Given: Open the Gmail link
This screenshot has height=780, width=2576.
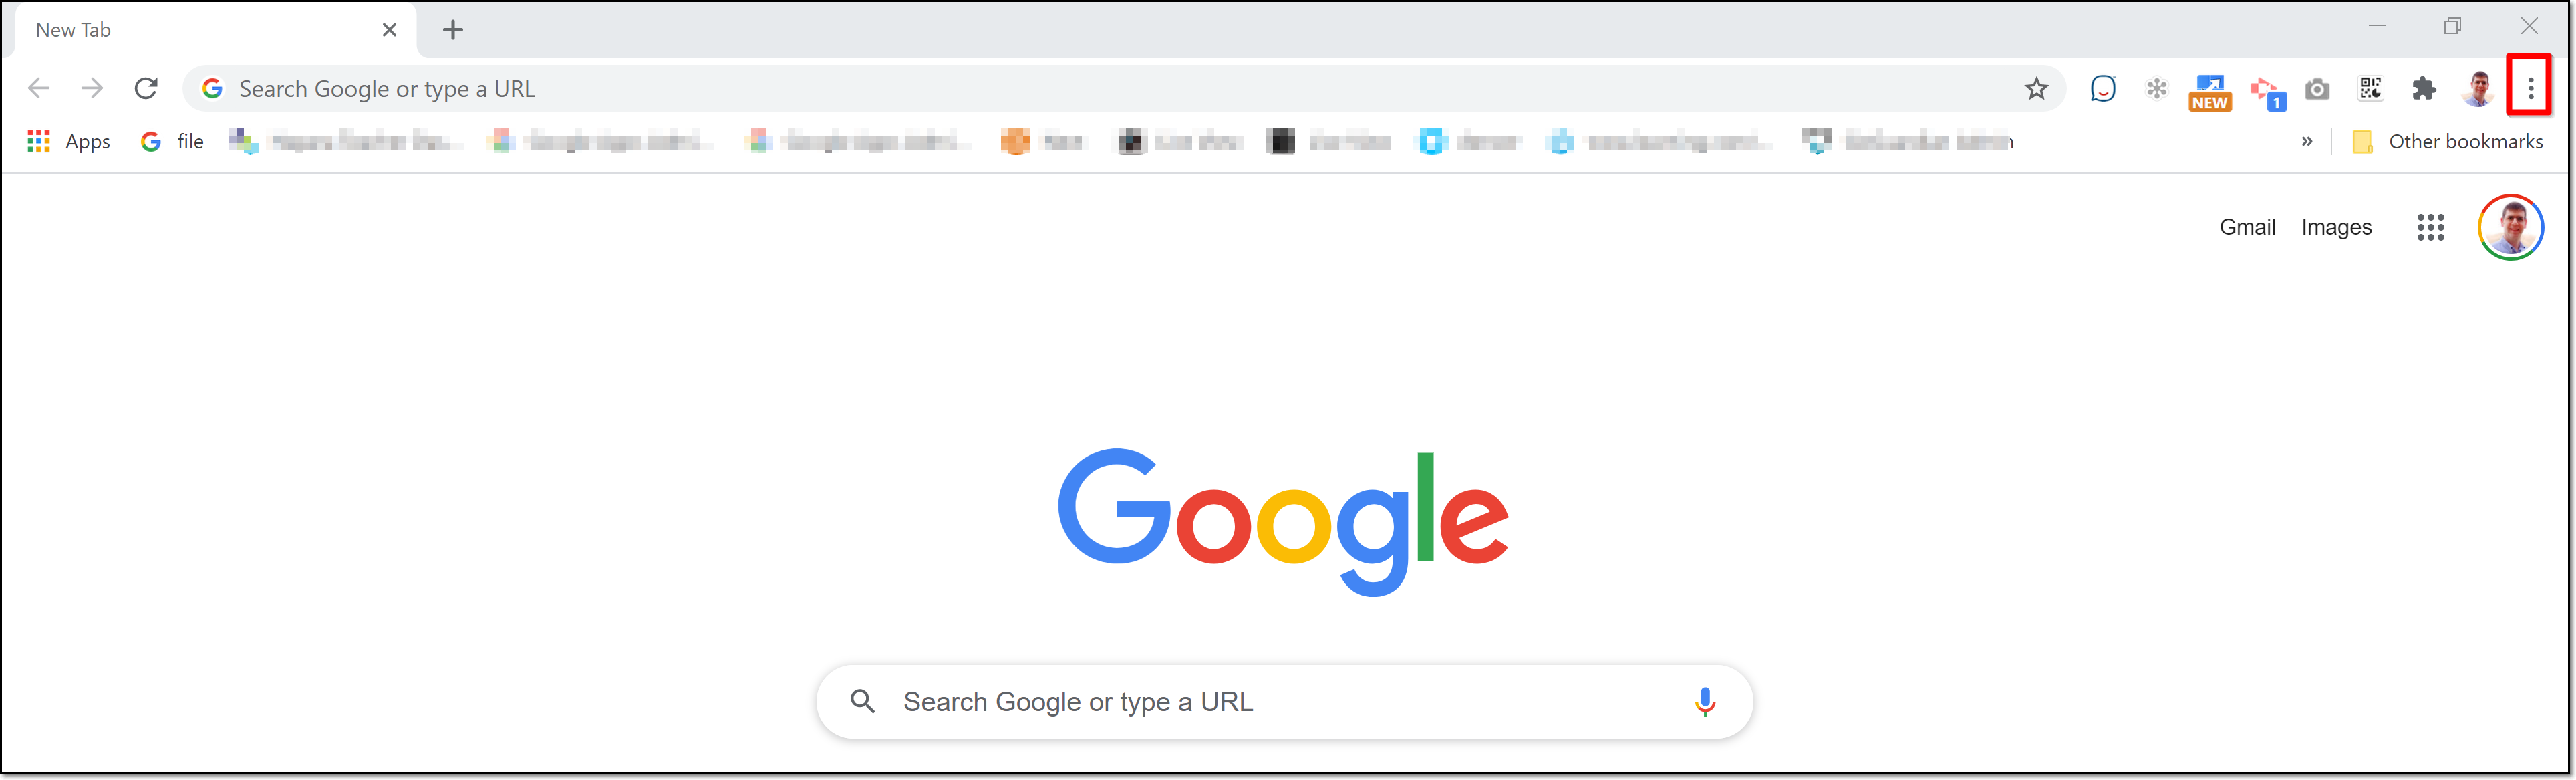Looking at the screenshot, I should 2247,227.
